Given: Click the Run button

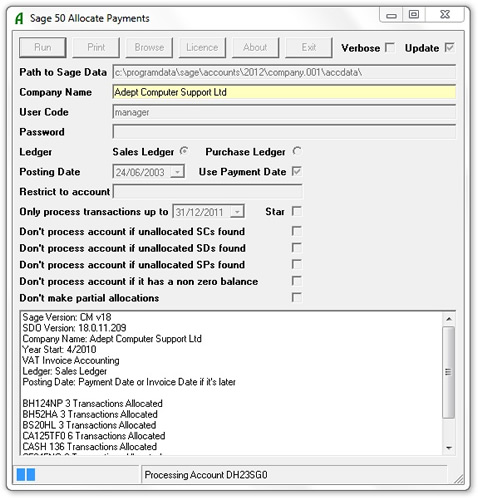Looking at the screenshot, I should pos(43,47).
